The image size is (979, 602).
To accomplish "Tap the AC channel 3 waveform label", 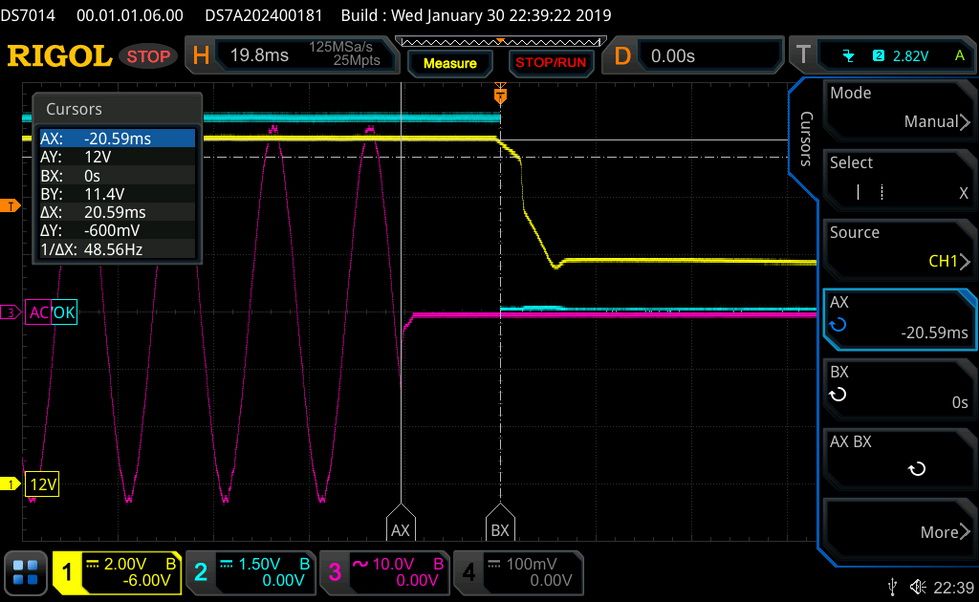I will [x=38, y=312].
